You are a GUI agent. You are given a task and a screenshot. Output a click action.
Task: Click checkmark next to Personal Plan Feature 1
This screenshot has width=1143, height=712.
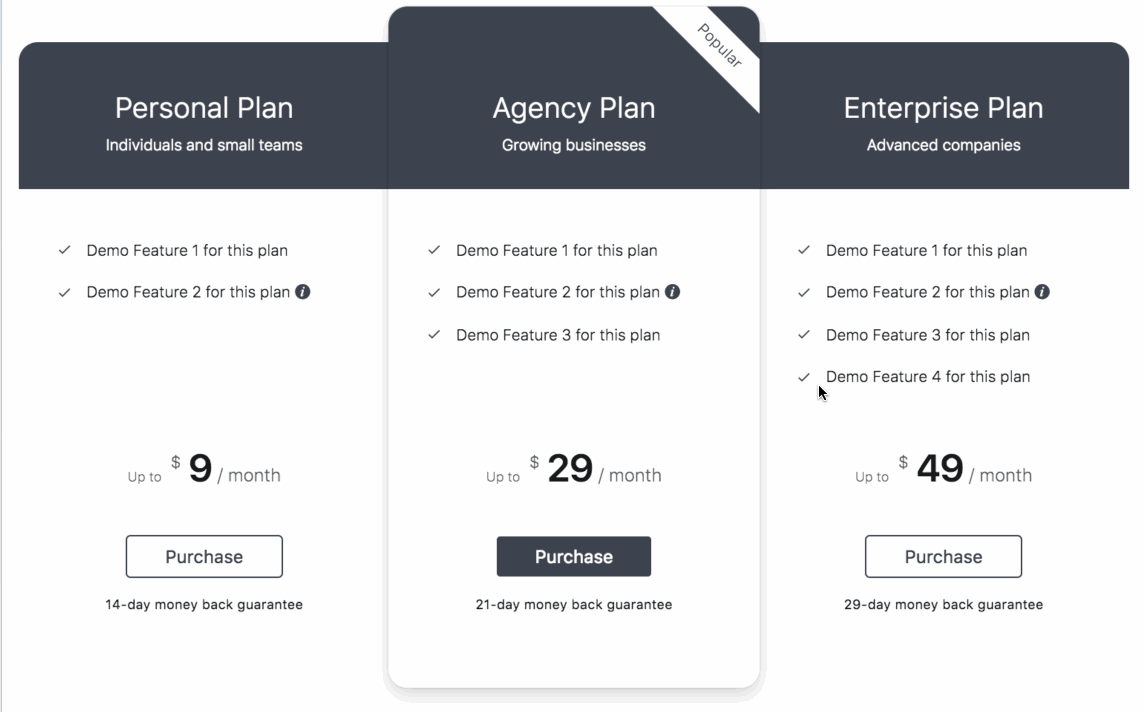point(65,250)
